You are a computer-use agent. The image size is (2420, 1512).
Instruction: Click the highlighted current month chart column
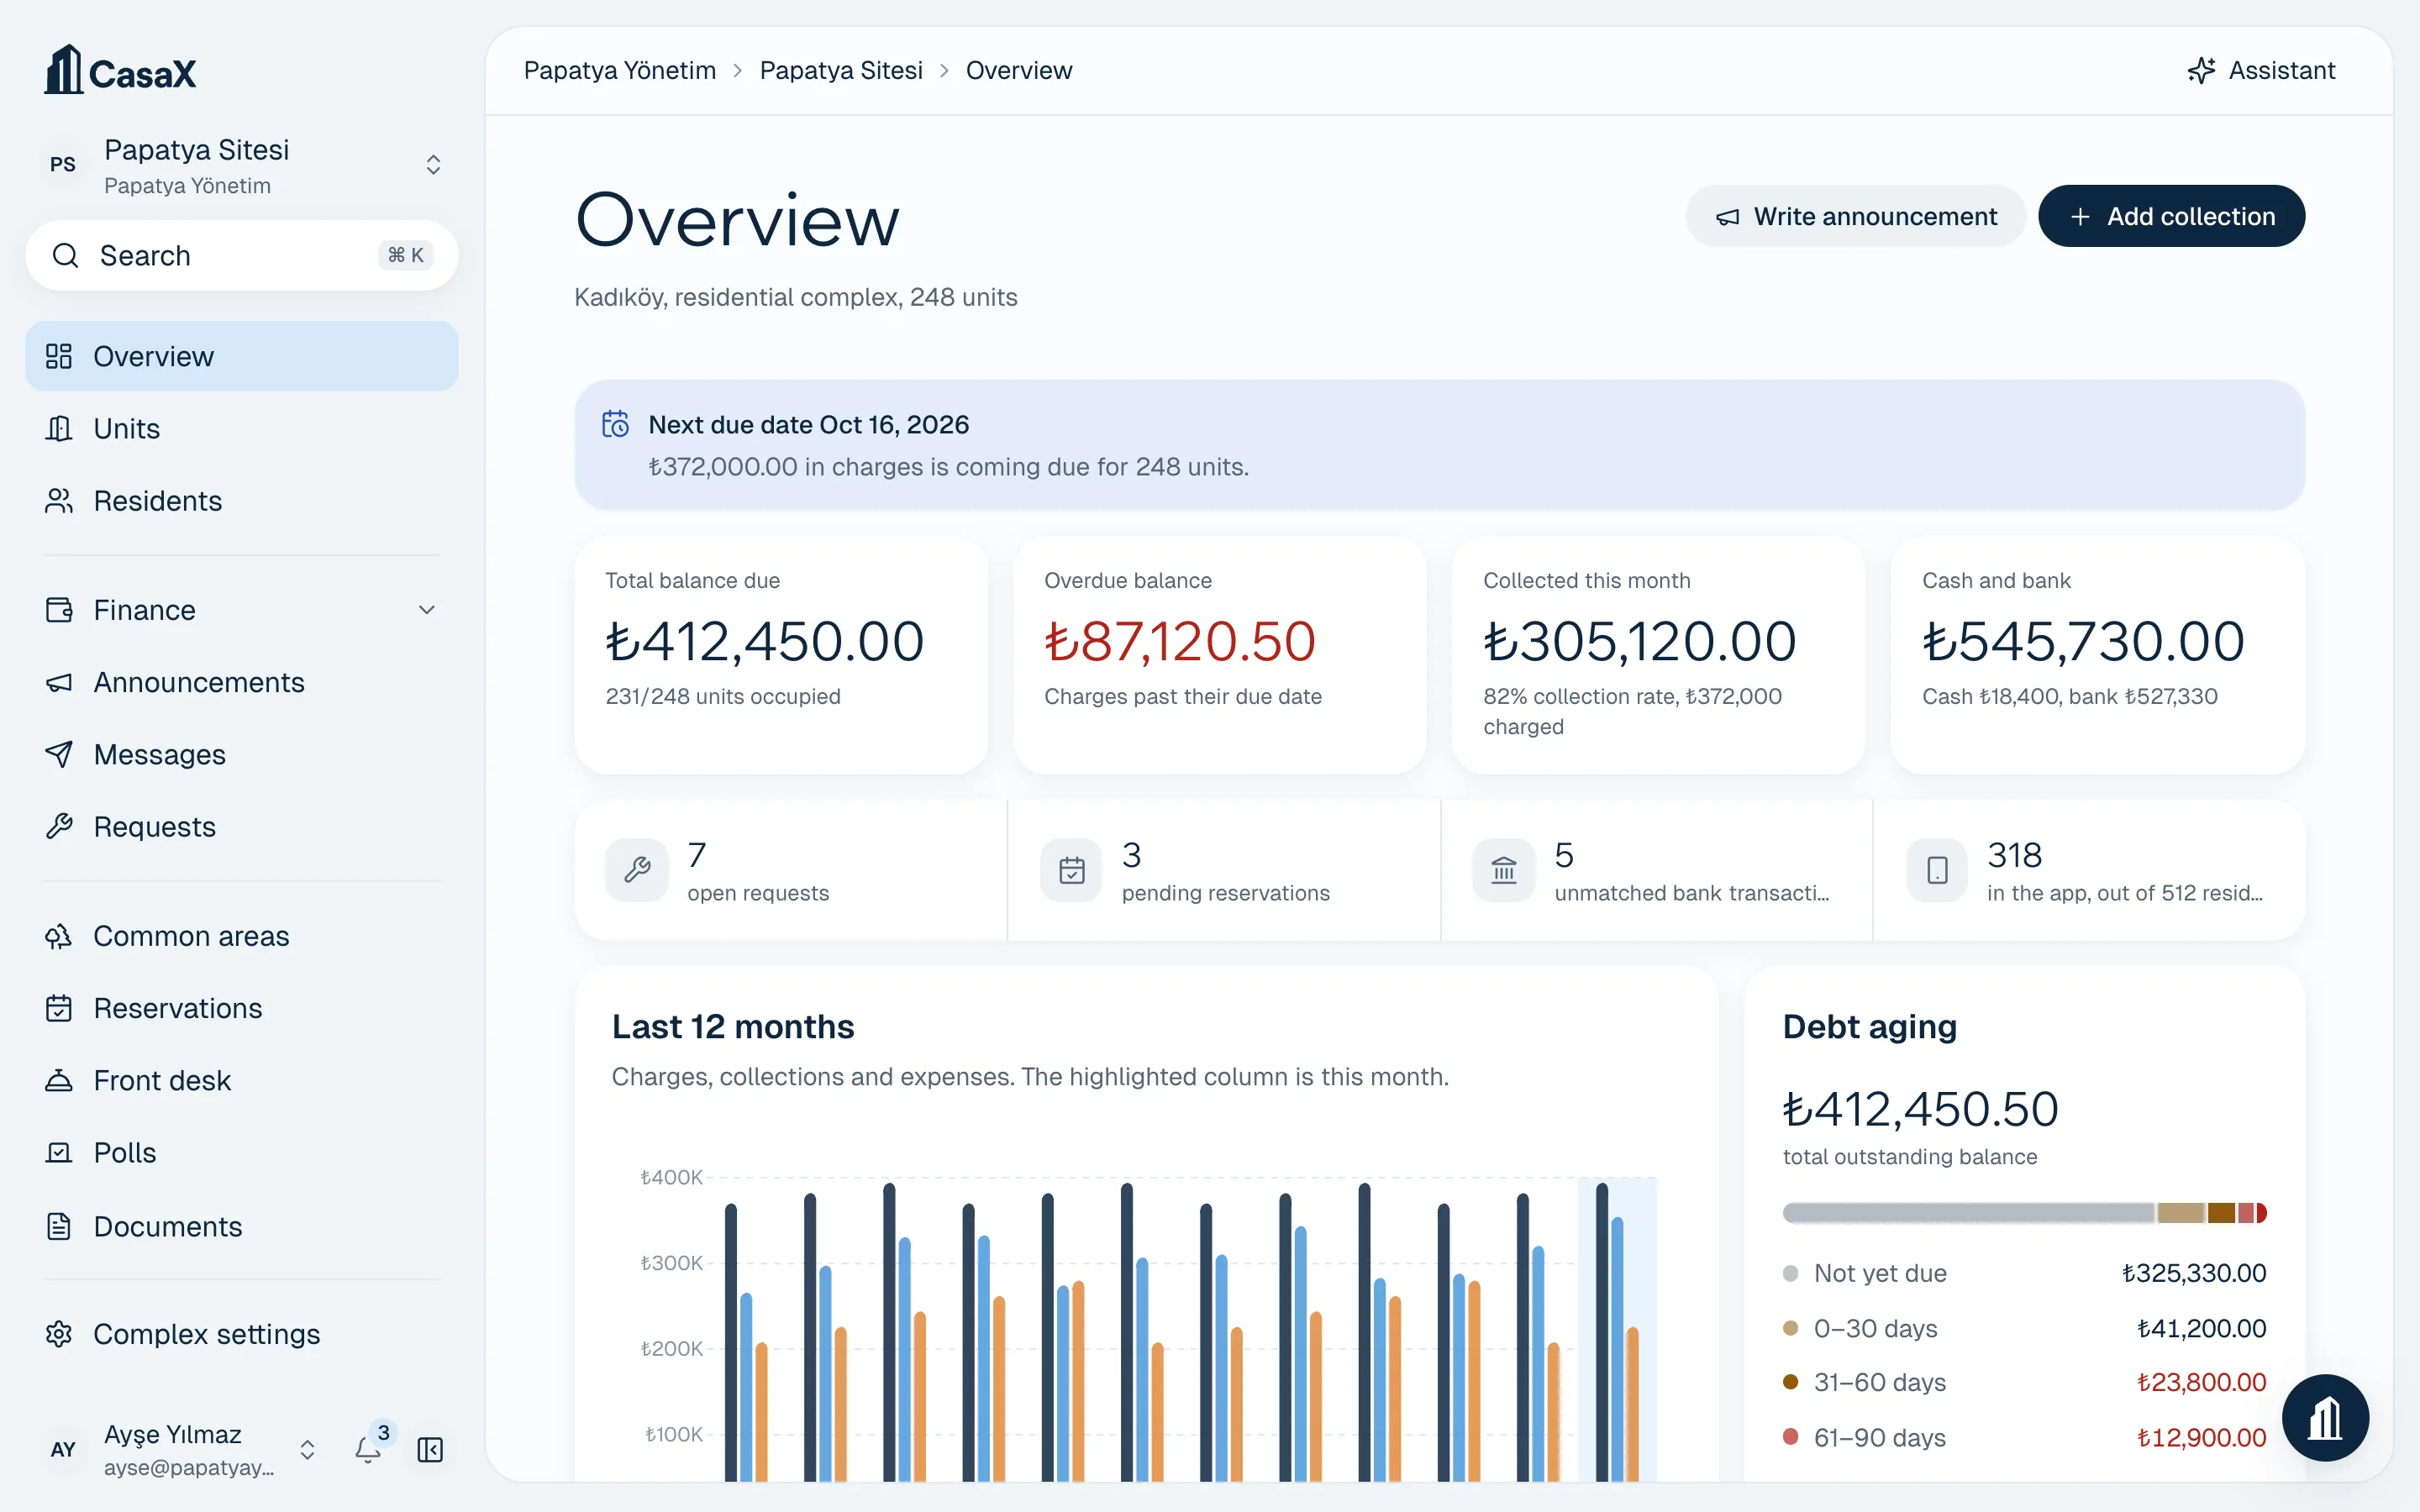1617,1330
